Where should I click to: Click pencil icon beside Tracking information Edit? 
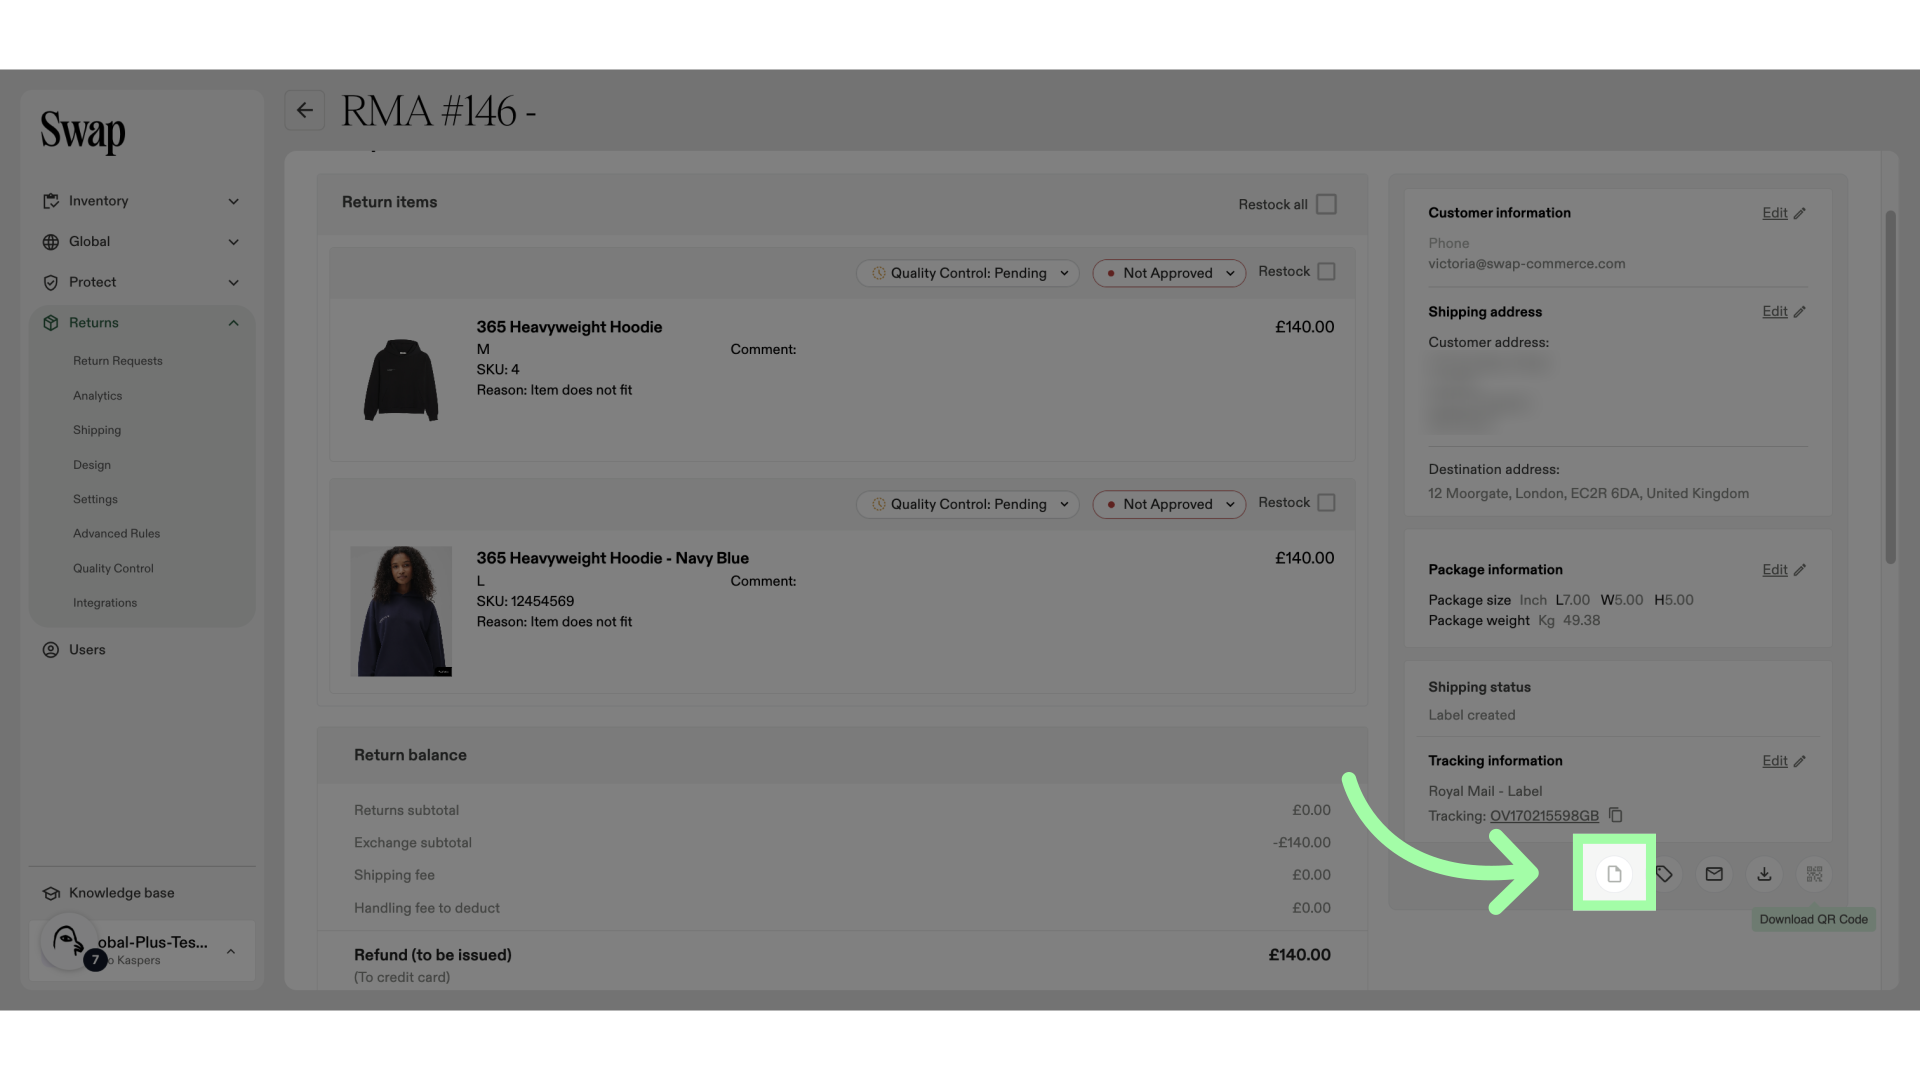pos(1799,761)
